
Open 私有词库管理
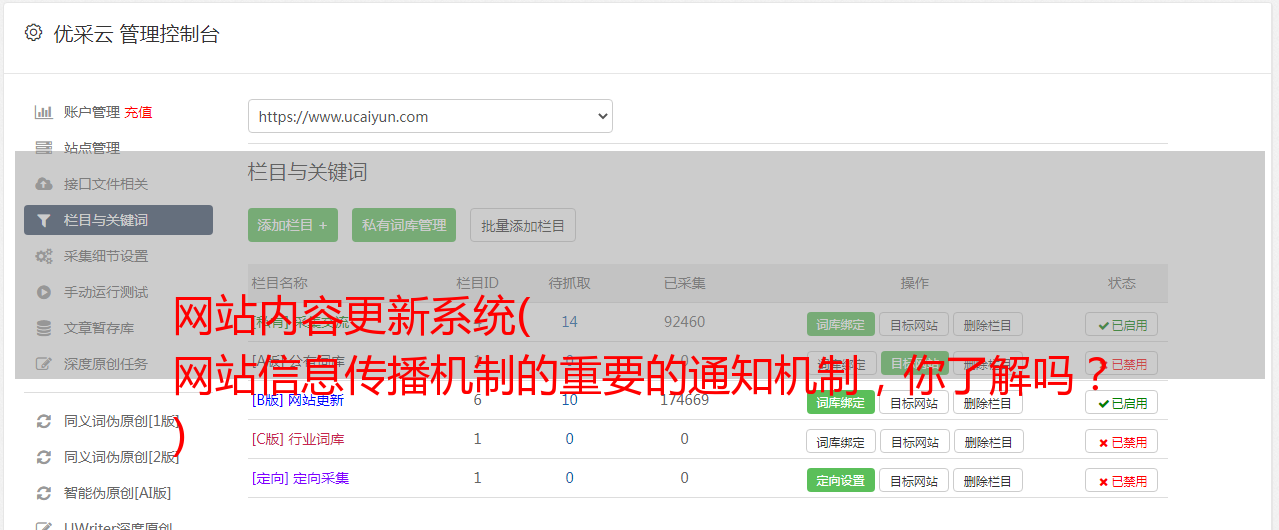[404, 225]
